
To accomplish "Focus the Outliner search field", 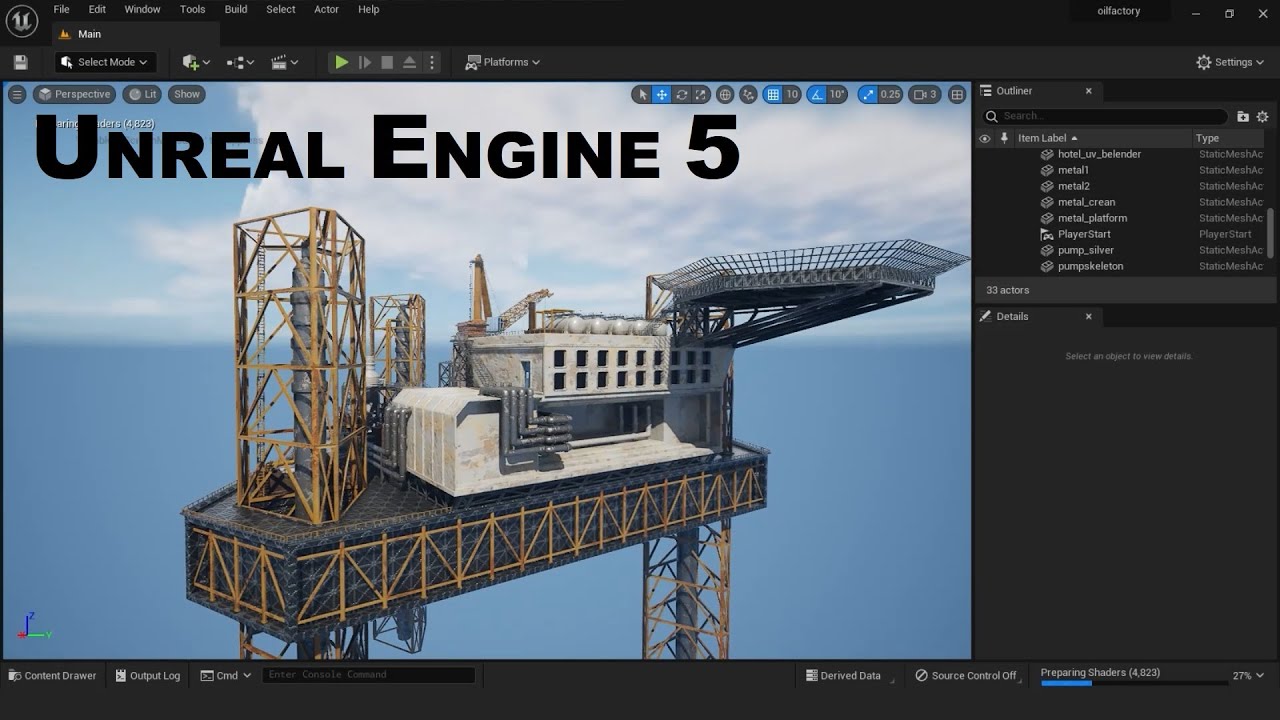I will [x=1104, y=116].
